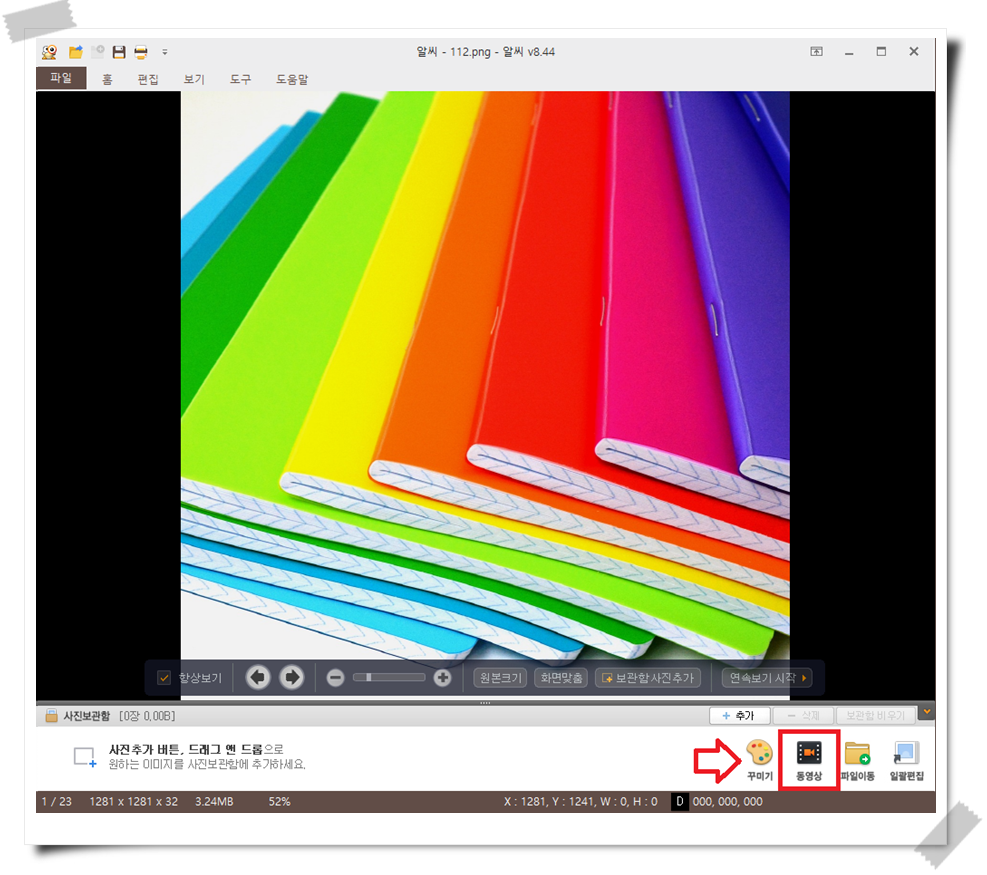Image resolution: width=987 pixels, height=875 pixels.
Task: Open the 도움말 tab
Action: pos(292,79)
